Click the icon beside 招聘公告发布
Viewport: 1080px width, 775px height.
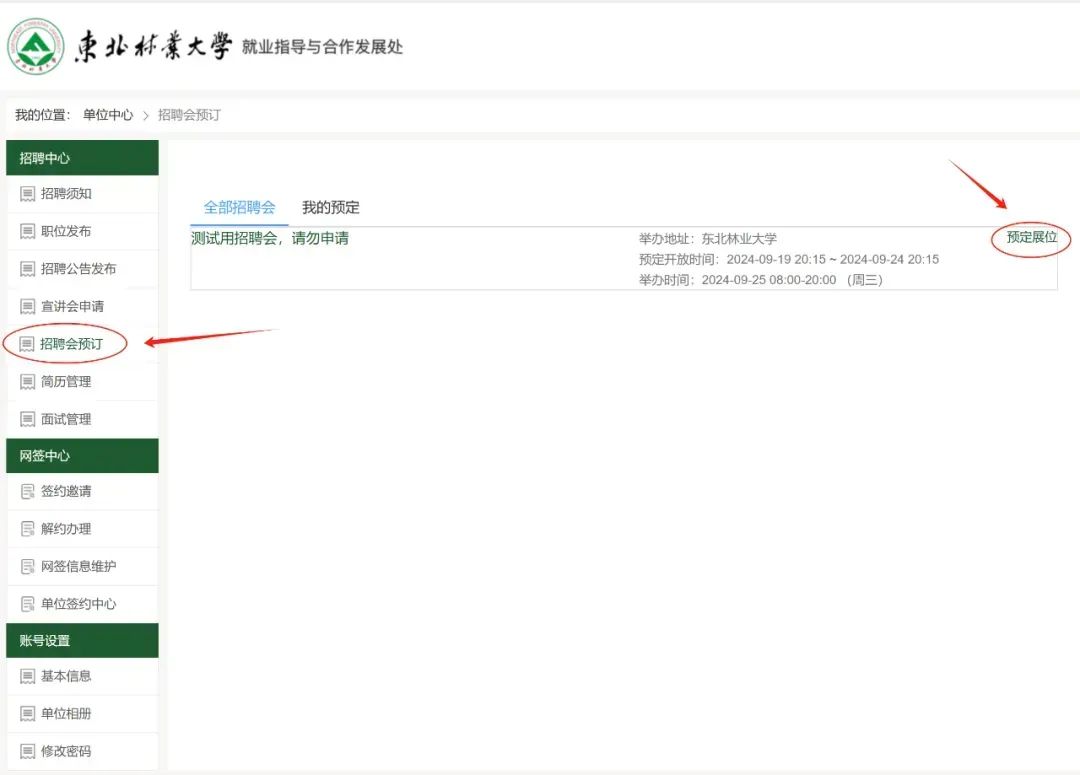click(28, 269)
